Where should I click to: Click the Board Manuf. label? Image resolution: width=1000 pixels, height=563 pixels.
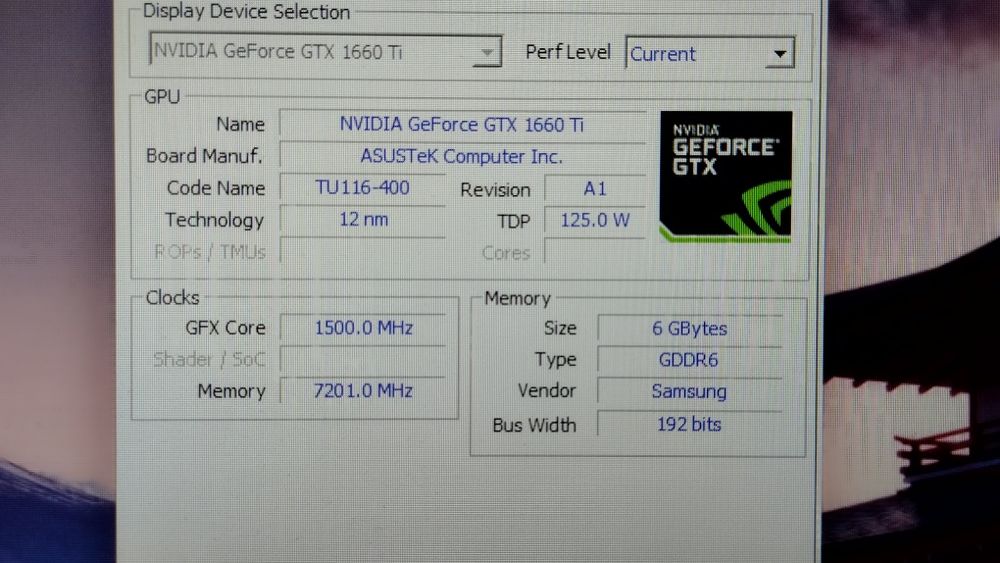(x=204, y=156)
